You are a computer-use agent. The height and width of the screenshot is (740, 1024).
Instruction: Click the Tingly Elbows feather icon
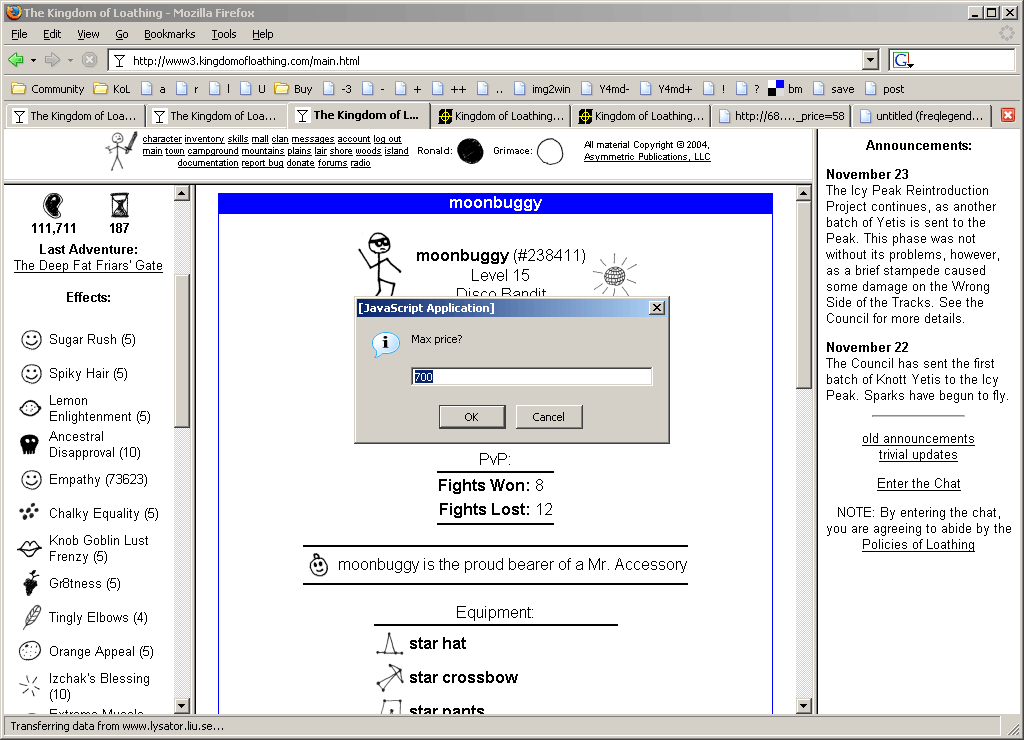pyautogui.click(x=31, y=617)
